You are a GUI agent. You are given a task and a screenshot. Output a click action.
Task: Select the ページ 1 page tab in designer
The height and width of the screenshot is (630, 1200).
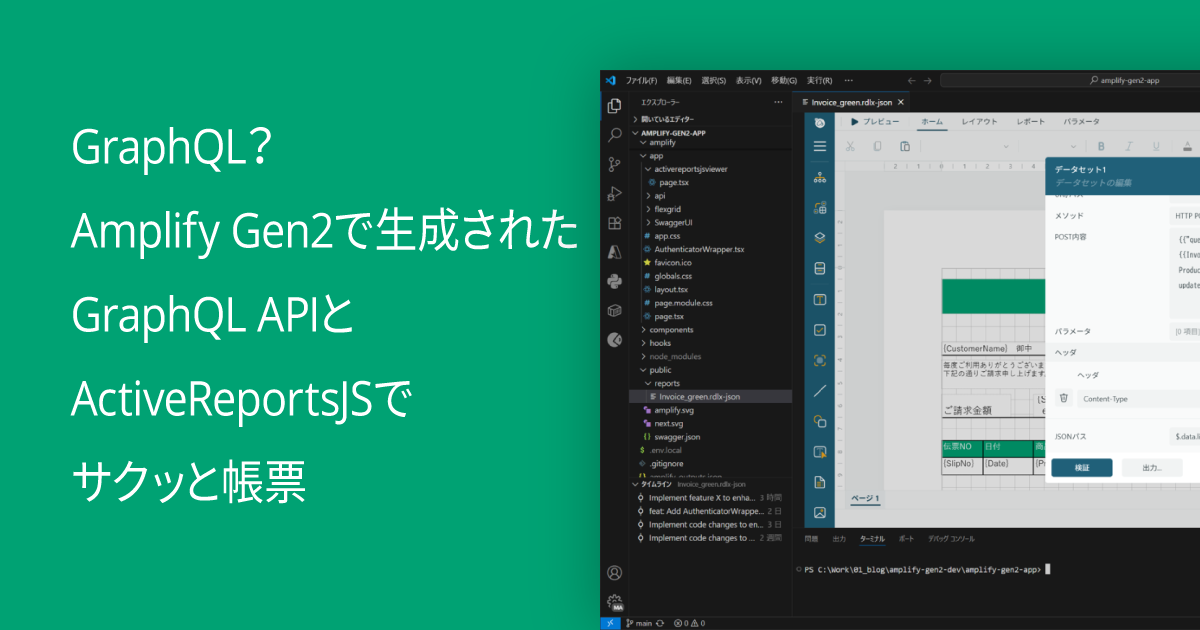865,498
